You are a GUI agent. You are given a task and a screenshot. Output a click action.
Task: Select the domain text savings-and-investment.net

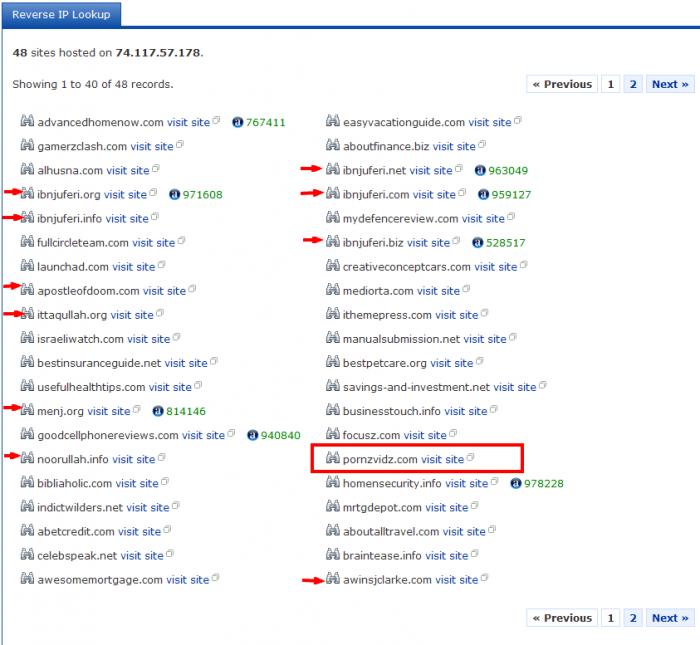click(x=416, y=387)
